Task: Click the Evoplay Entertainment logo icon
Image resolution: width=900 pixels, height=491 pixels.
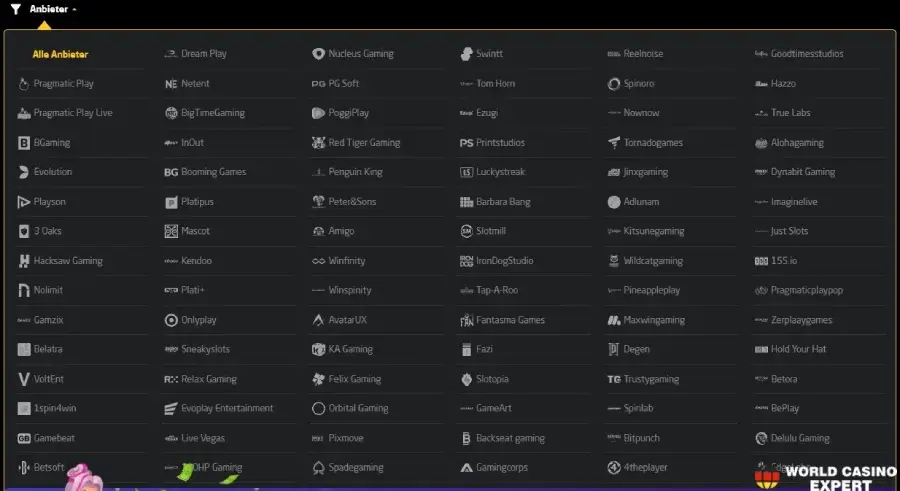Action: pyautogui.click(x=171, y=408)
